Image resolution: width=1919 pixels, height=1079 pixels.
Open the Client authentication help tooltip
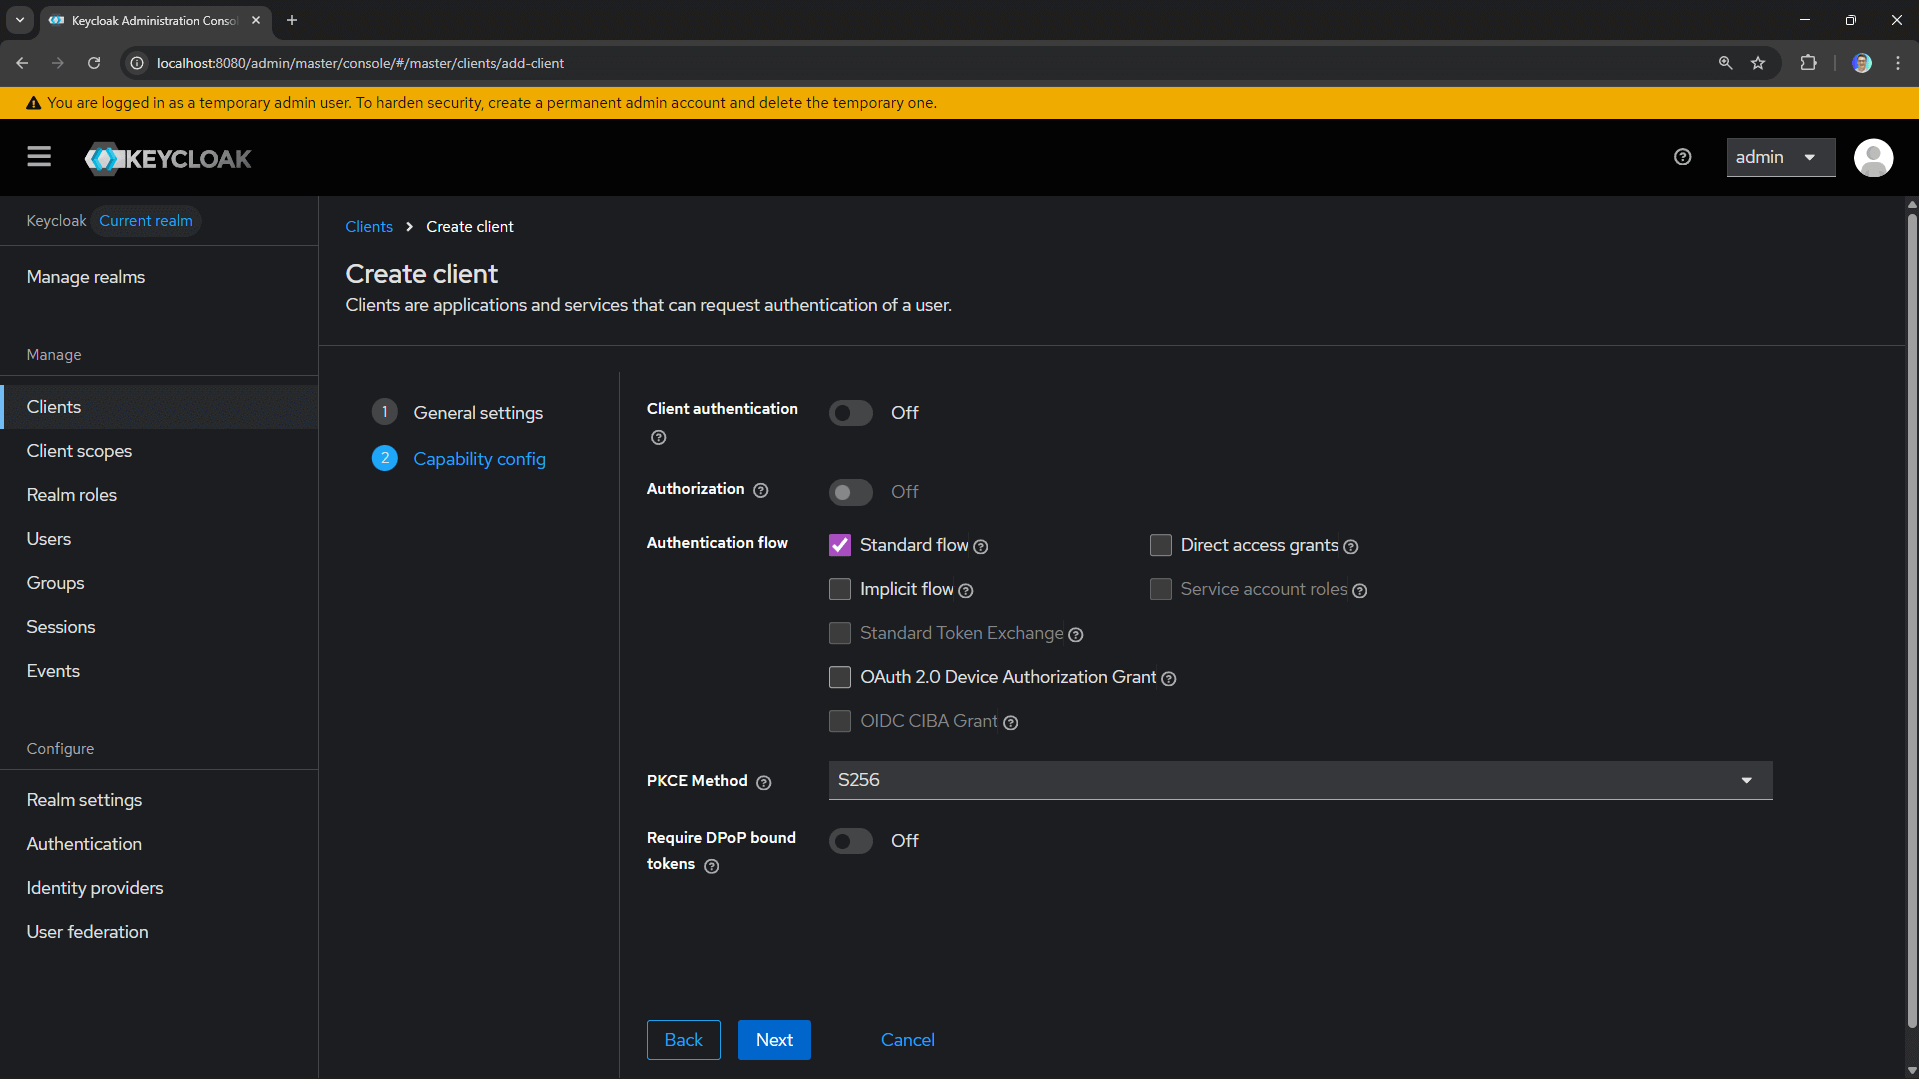click(658, 437)
